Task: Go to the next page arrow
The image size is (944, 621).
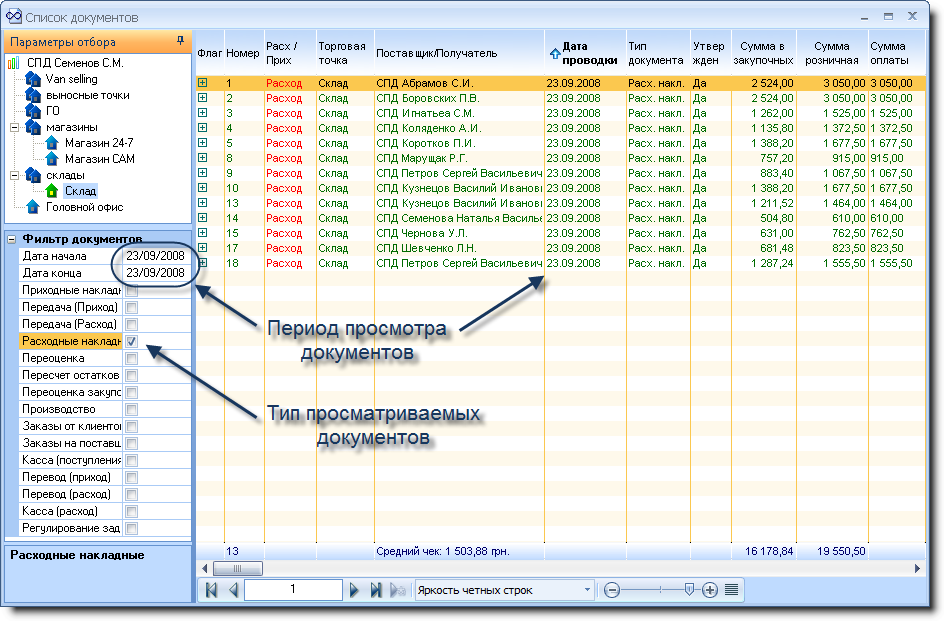Action: tap(354, 590)
